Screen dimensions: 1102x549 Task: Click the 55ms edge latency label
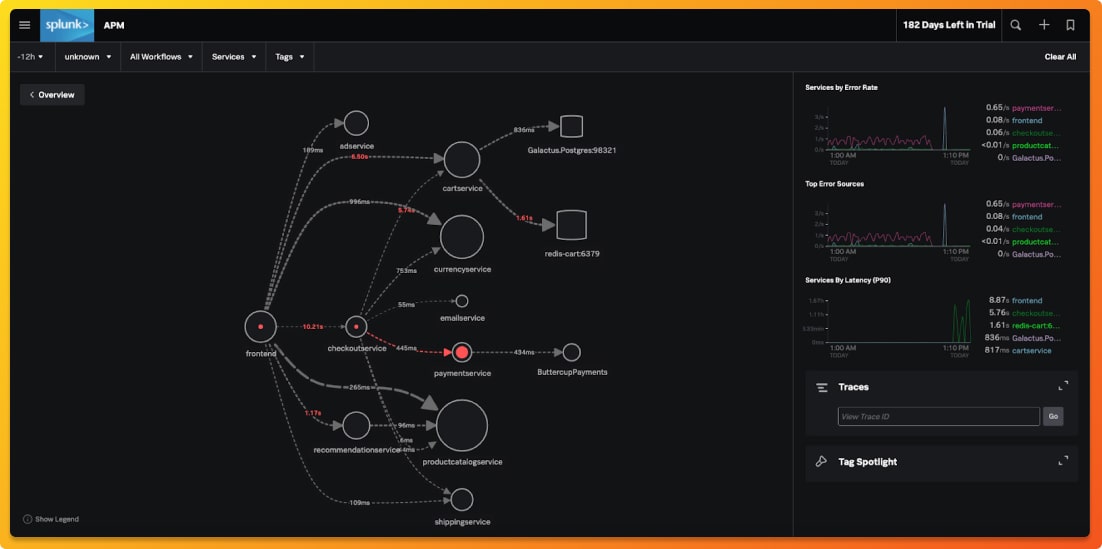tap(406, 304)
